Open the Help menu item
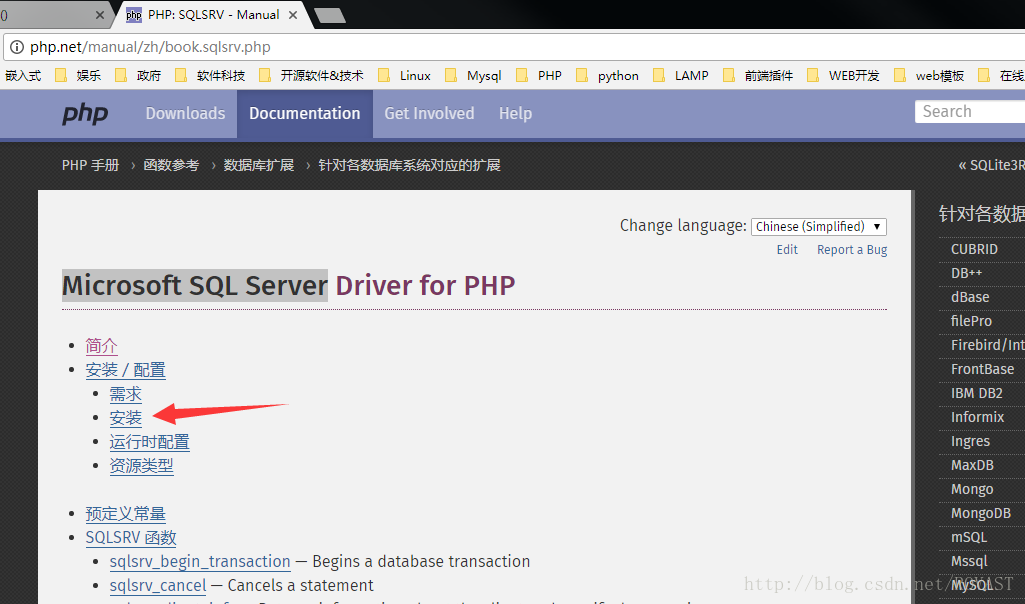Screen dimensions: 1025x604 tap(515, 114)
